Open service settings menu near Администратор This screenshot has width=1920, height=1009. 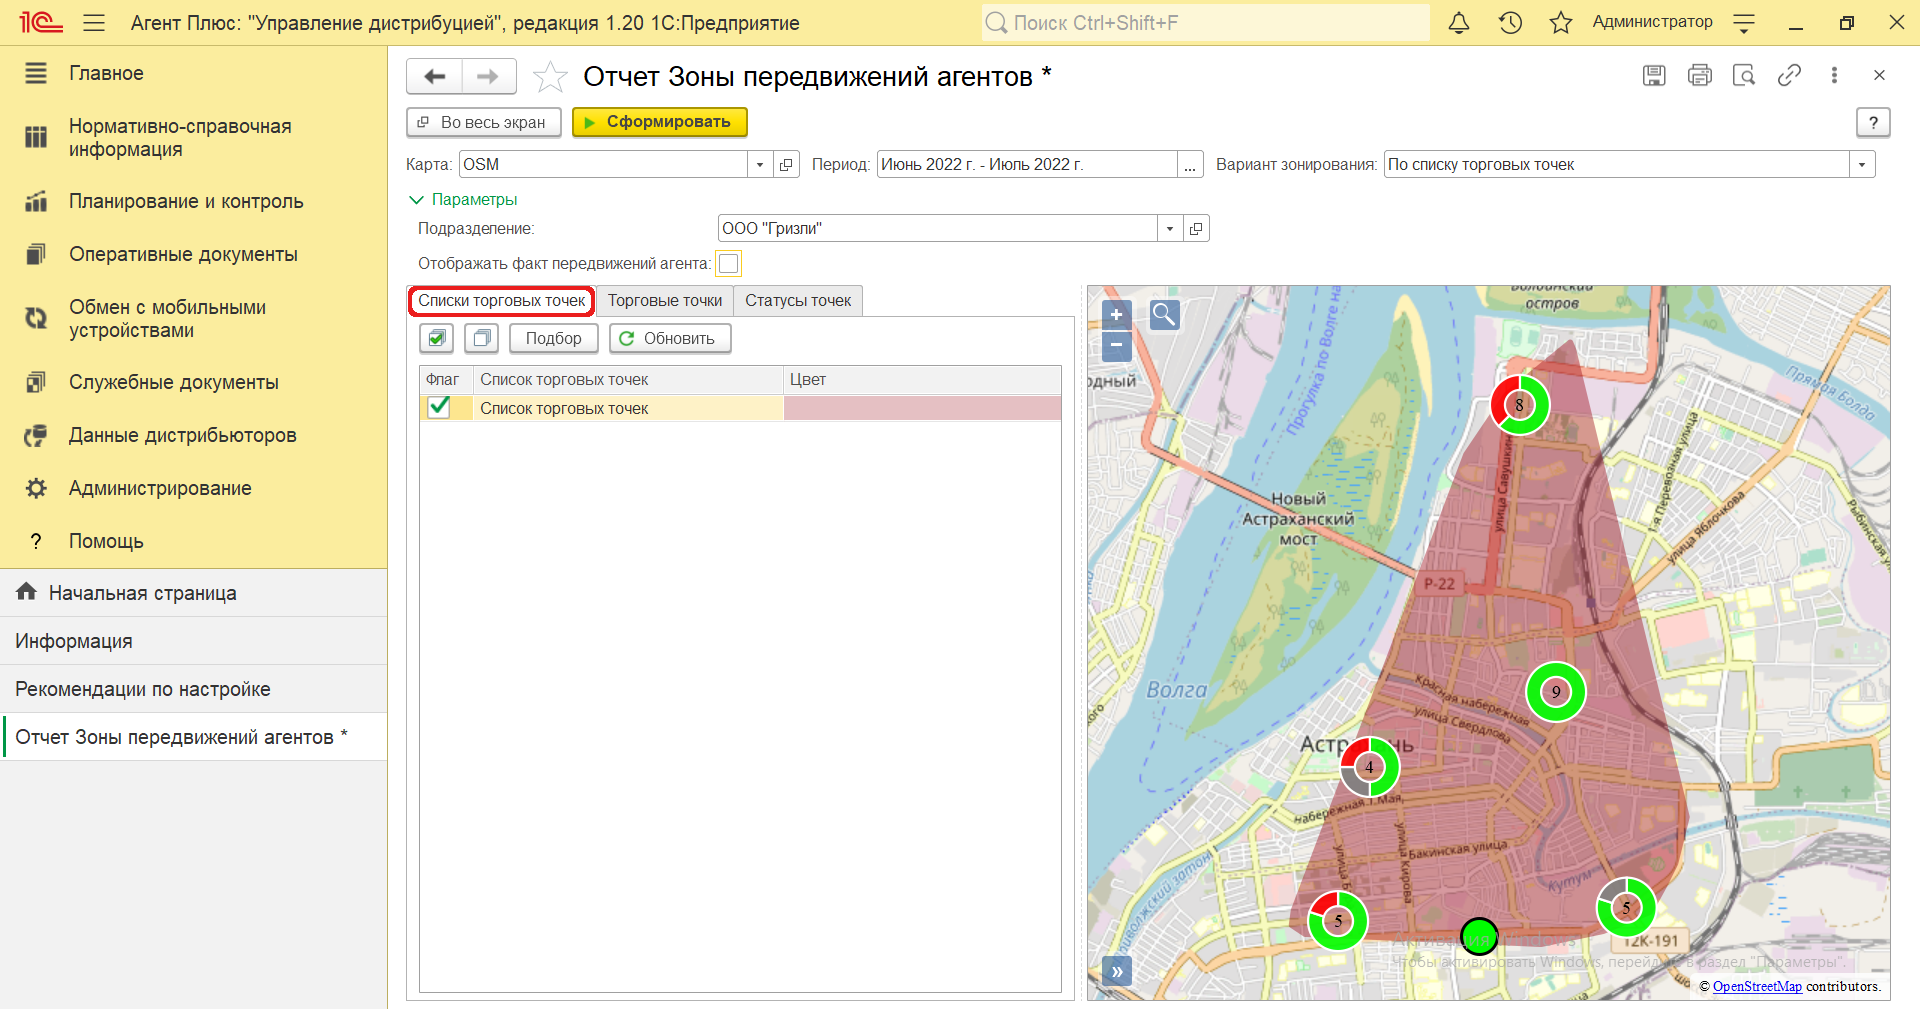point(1744,22)
